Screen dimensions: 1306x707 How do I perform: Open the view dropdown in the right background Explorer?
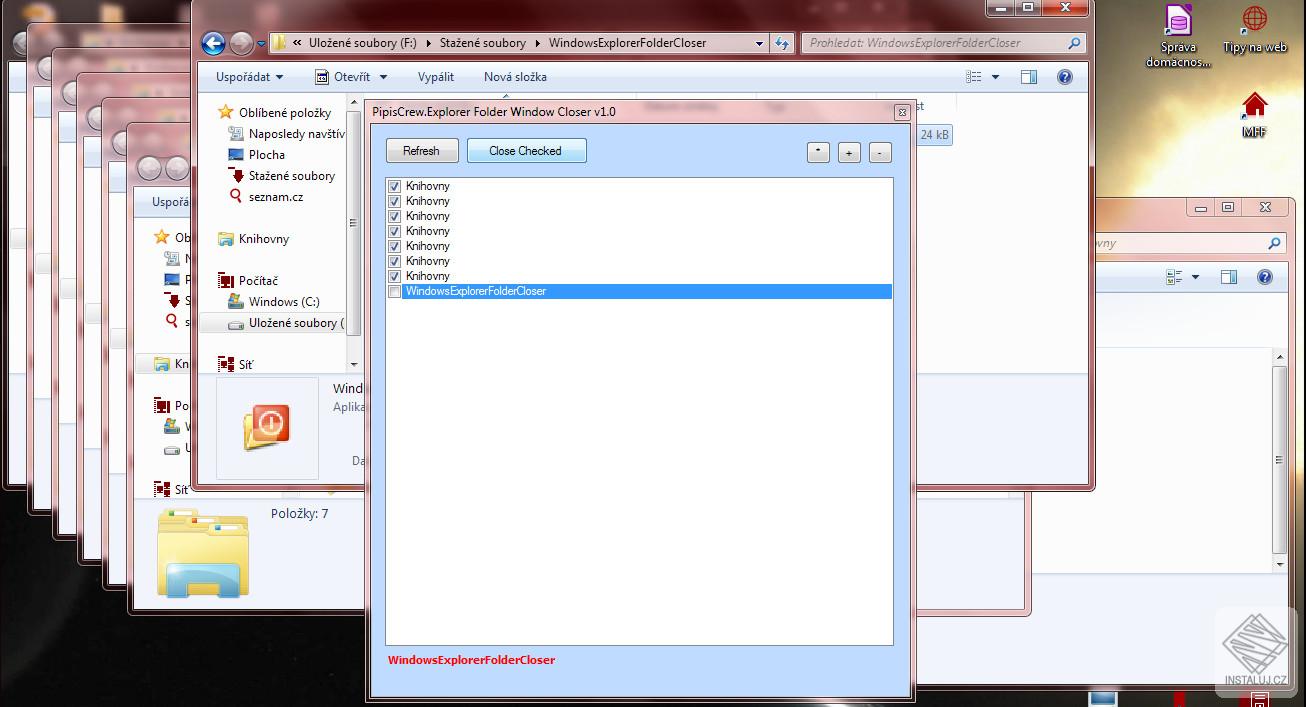1195,277
